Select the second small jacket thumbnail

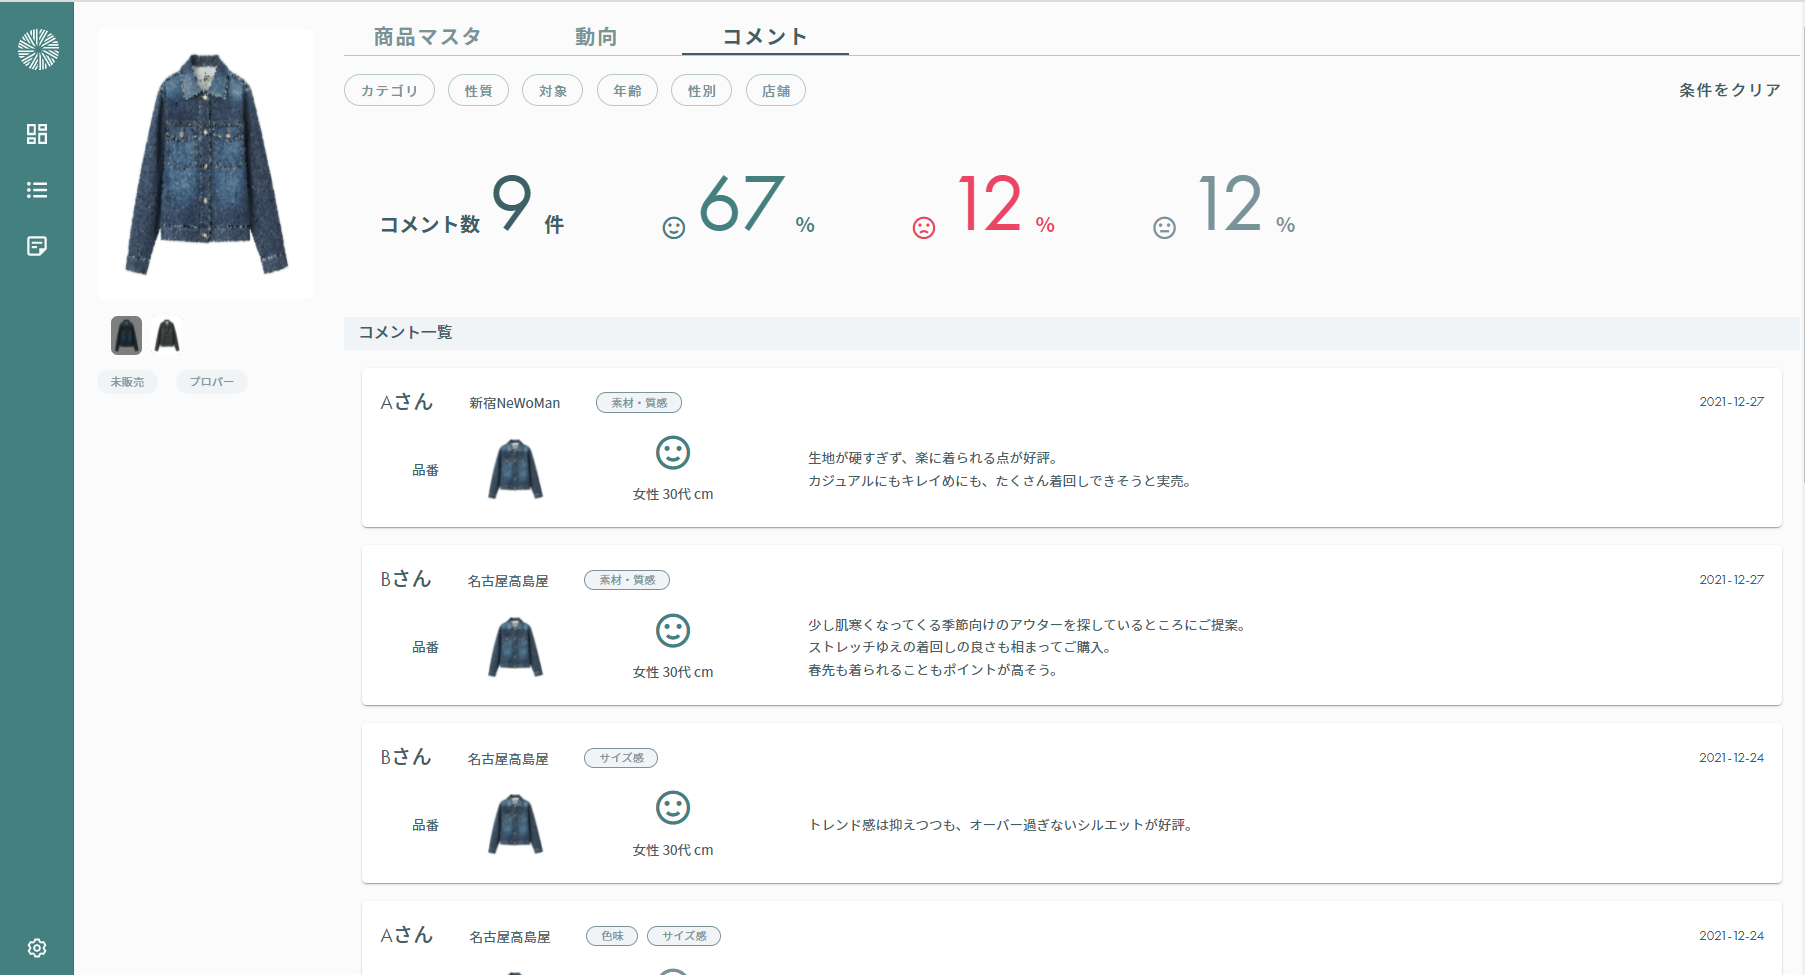point(167,335)
